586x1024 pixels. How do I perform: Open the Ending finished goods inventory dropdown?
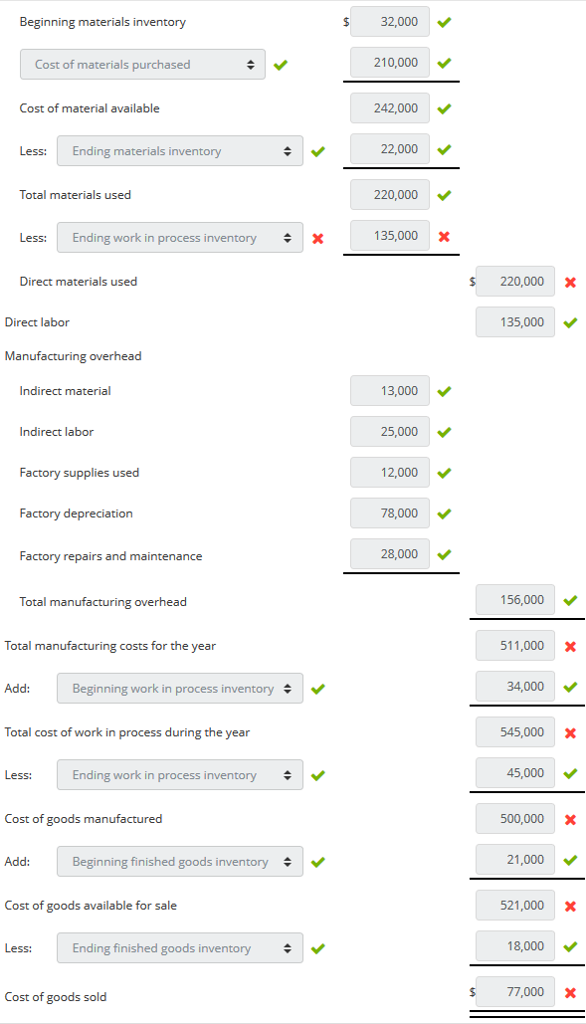[180, 947]
